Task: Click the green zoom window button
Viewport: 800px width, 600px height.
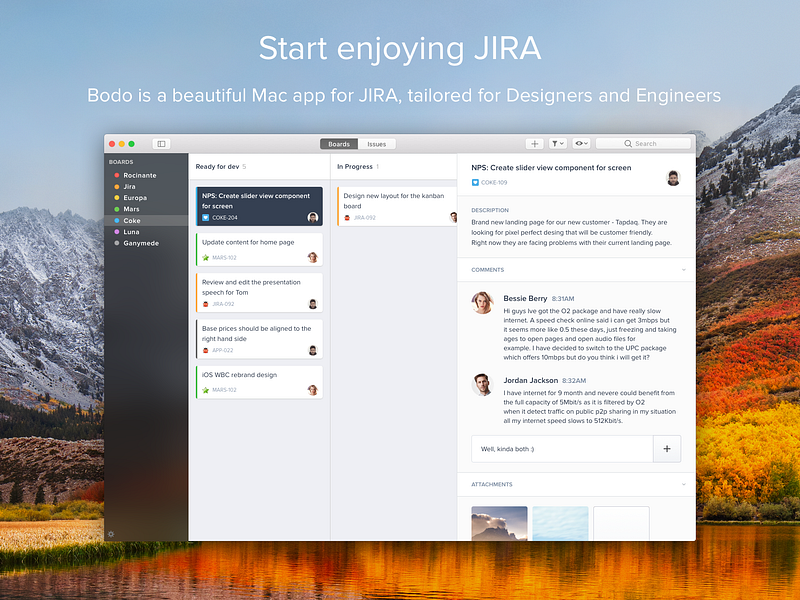Action: (x=132, y=144)
